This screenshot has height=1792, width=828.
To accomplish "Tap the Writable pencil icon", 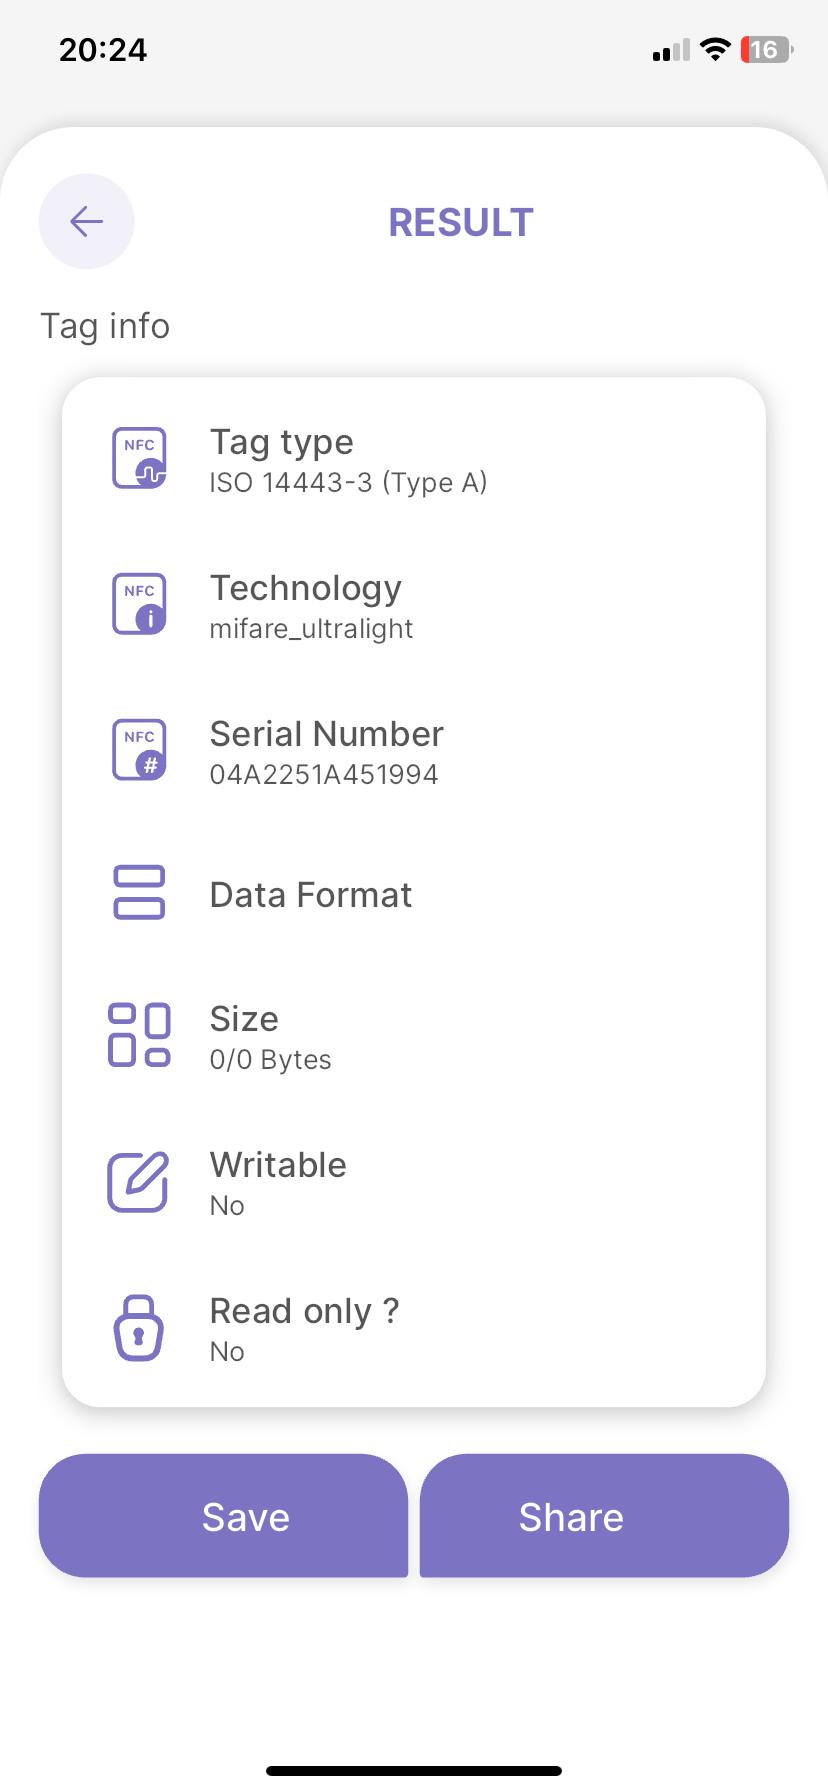I will 138,1181.
